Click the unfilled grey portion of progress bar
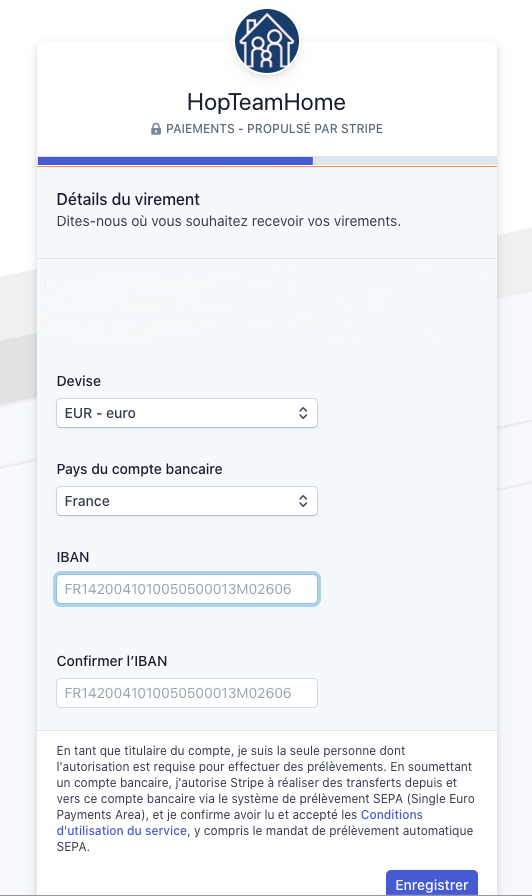This screenshot has height=896, width=532. [405, 161]
